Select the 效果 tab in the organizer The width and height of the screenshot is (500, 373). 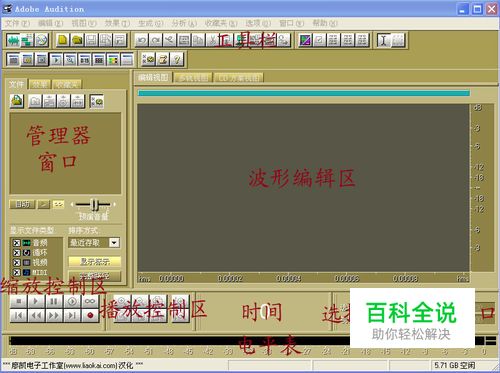coord(40,84)
